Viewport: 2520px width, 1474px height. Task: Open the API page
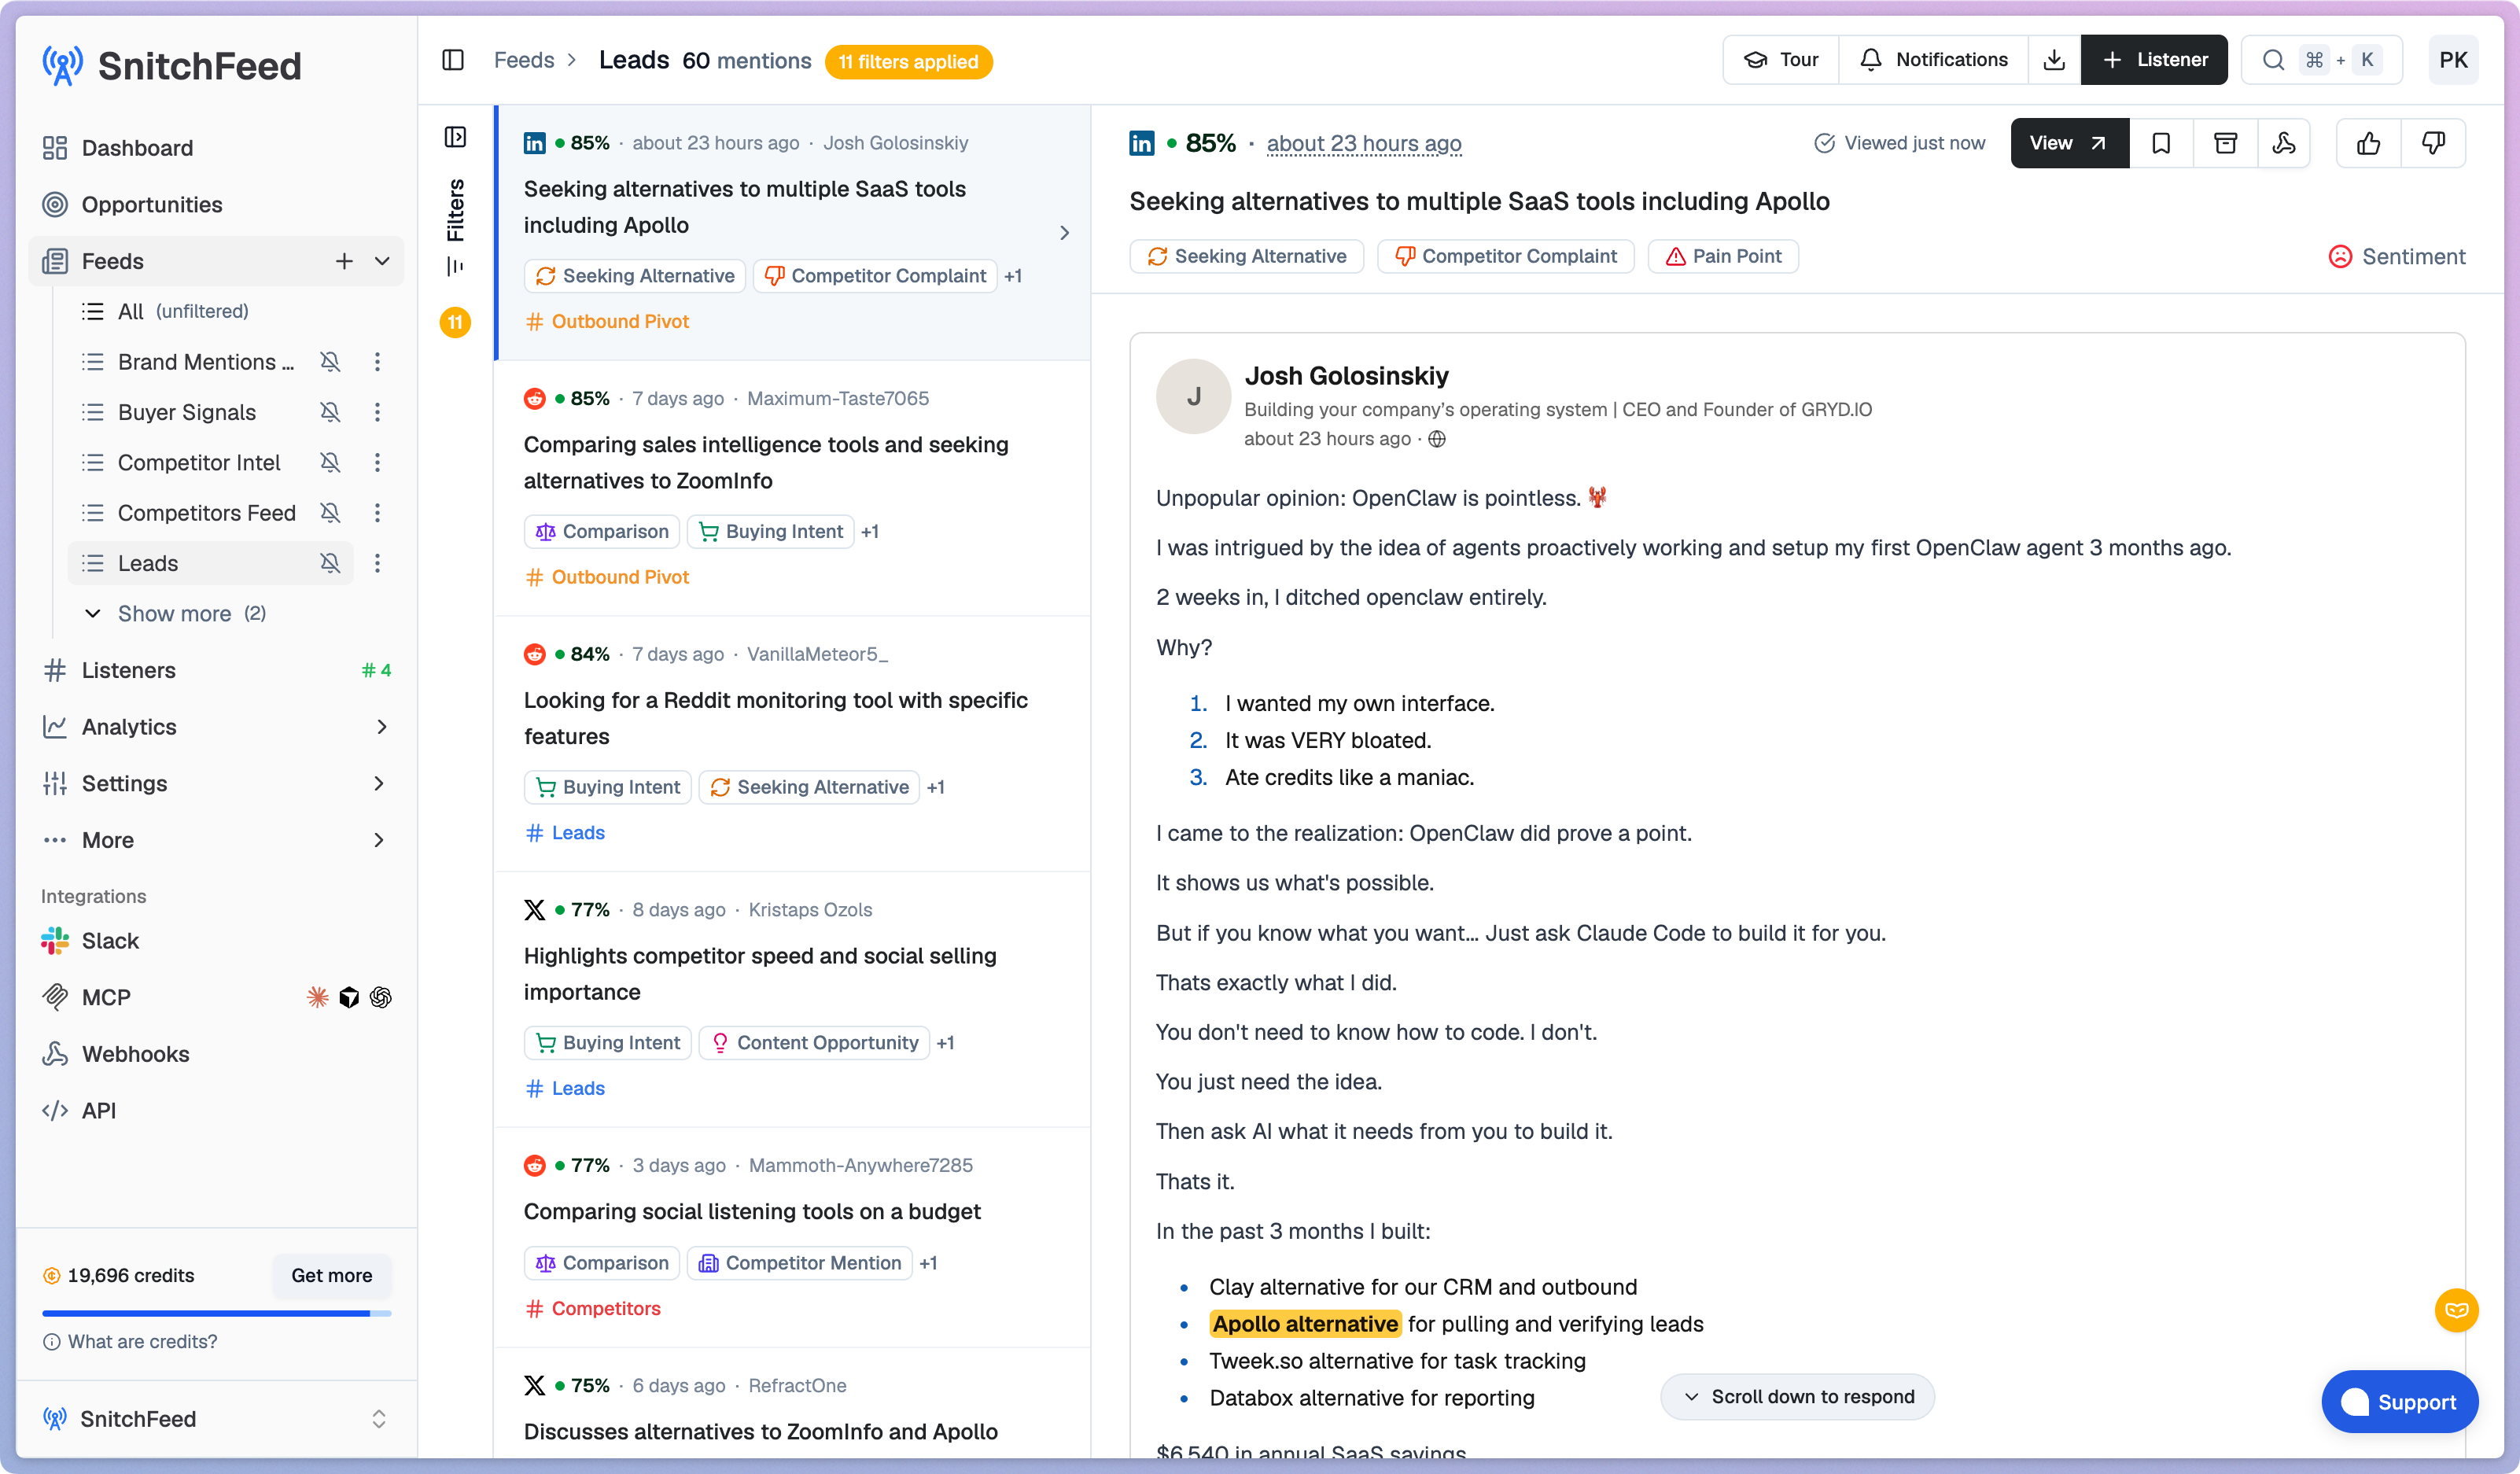216,1110
